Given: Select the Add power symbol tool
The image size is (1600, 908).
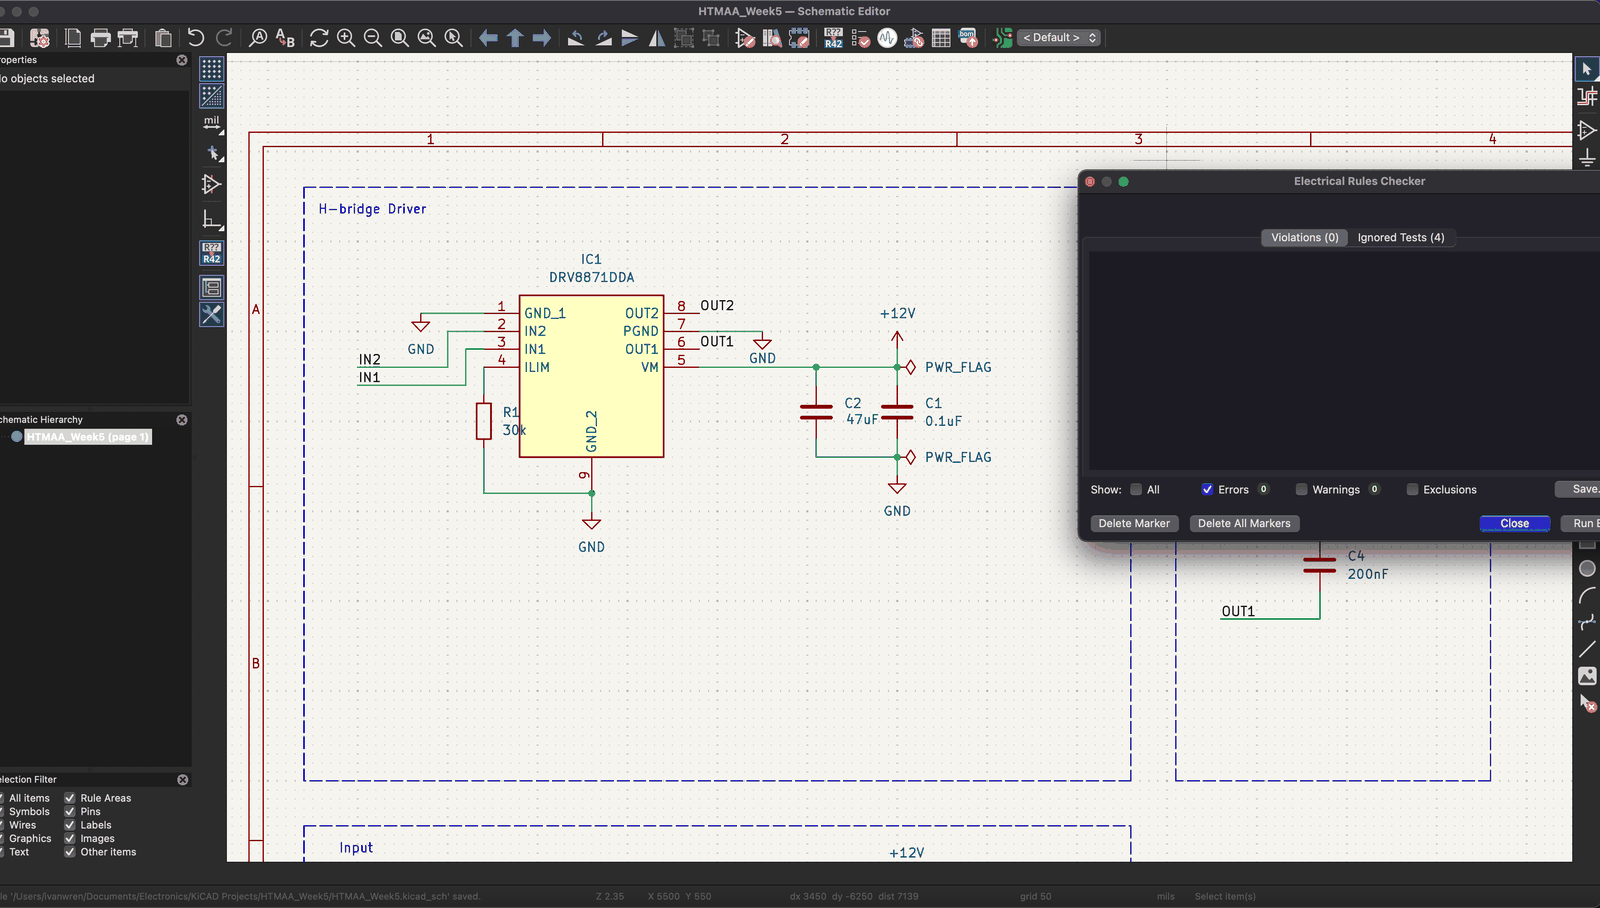Looking at the screenshot, I should click(x=1587, y=157).
